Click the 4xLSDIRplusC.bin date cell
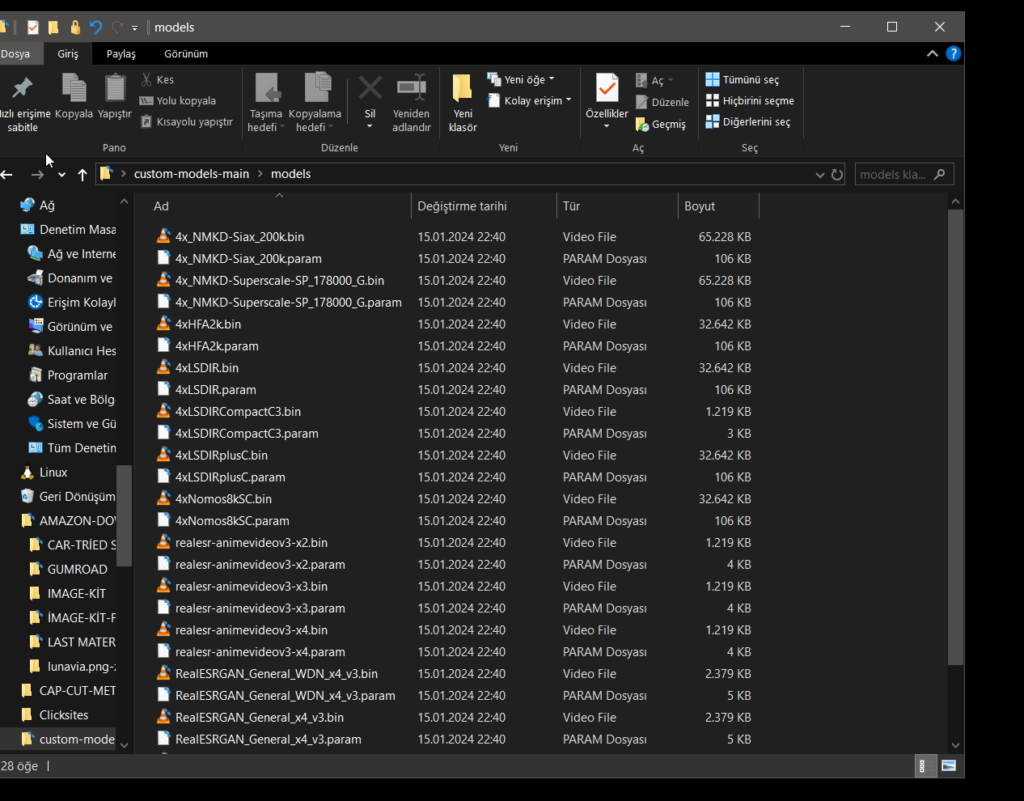 [461, 455]
